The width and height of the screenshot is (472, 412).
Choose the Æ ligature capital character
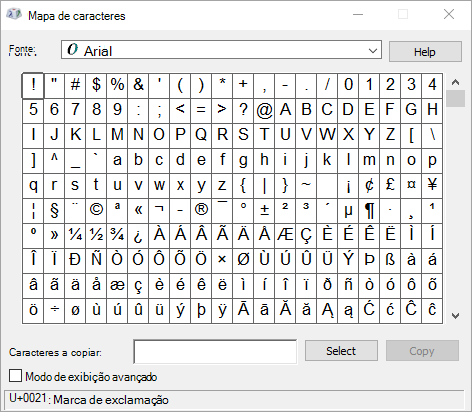(x=285, y=236)
